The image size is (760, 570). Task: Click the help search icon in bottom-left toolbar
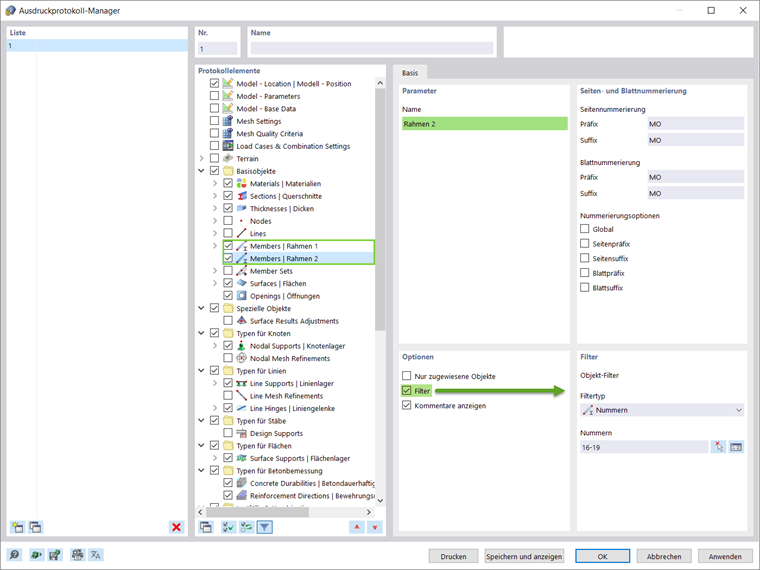pos(15,554)
